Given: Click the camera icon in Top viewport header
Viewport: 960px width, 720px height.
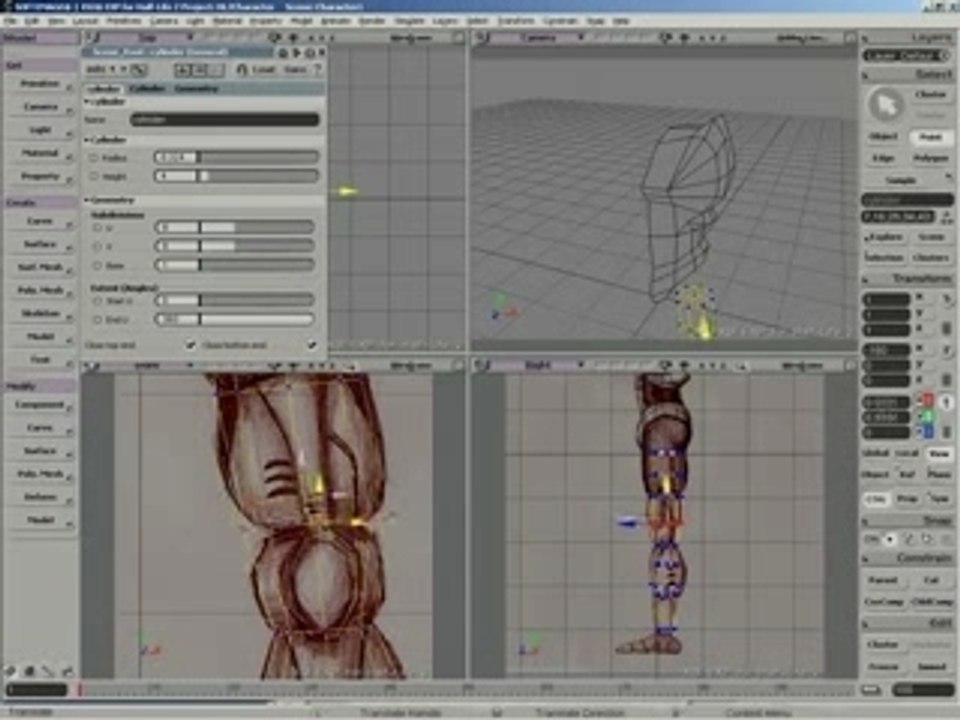Looking at the screenshot, I should [x=274, y=38].
